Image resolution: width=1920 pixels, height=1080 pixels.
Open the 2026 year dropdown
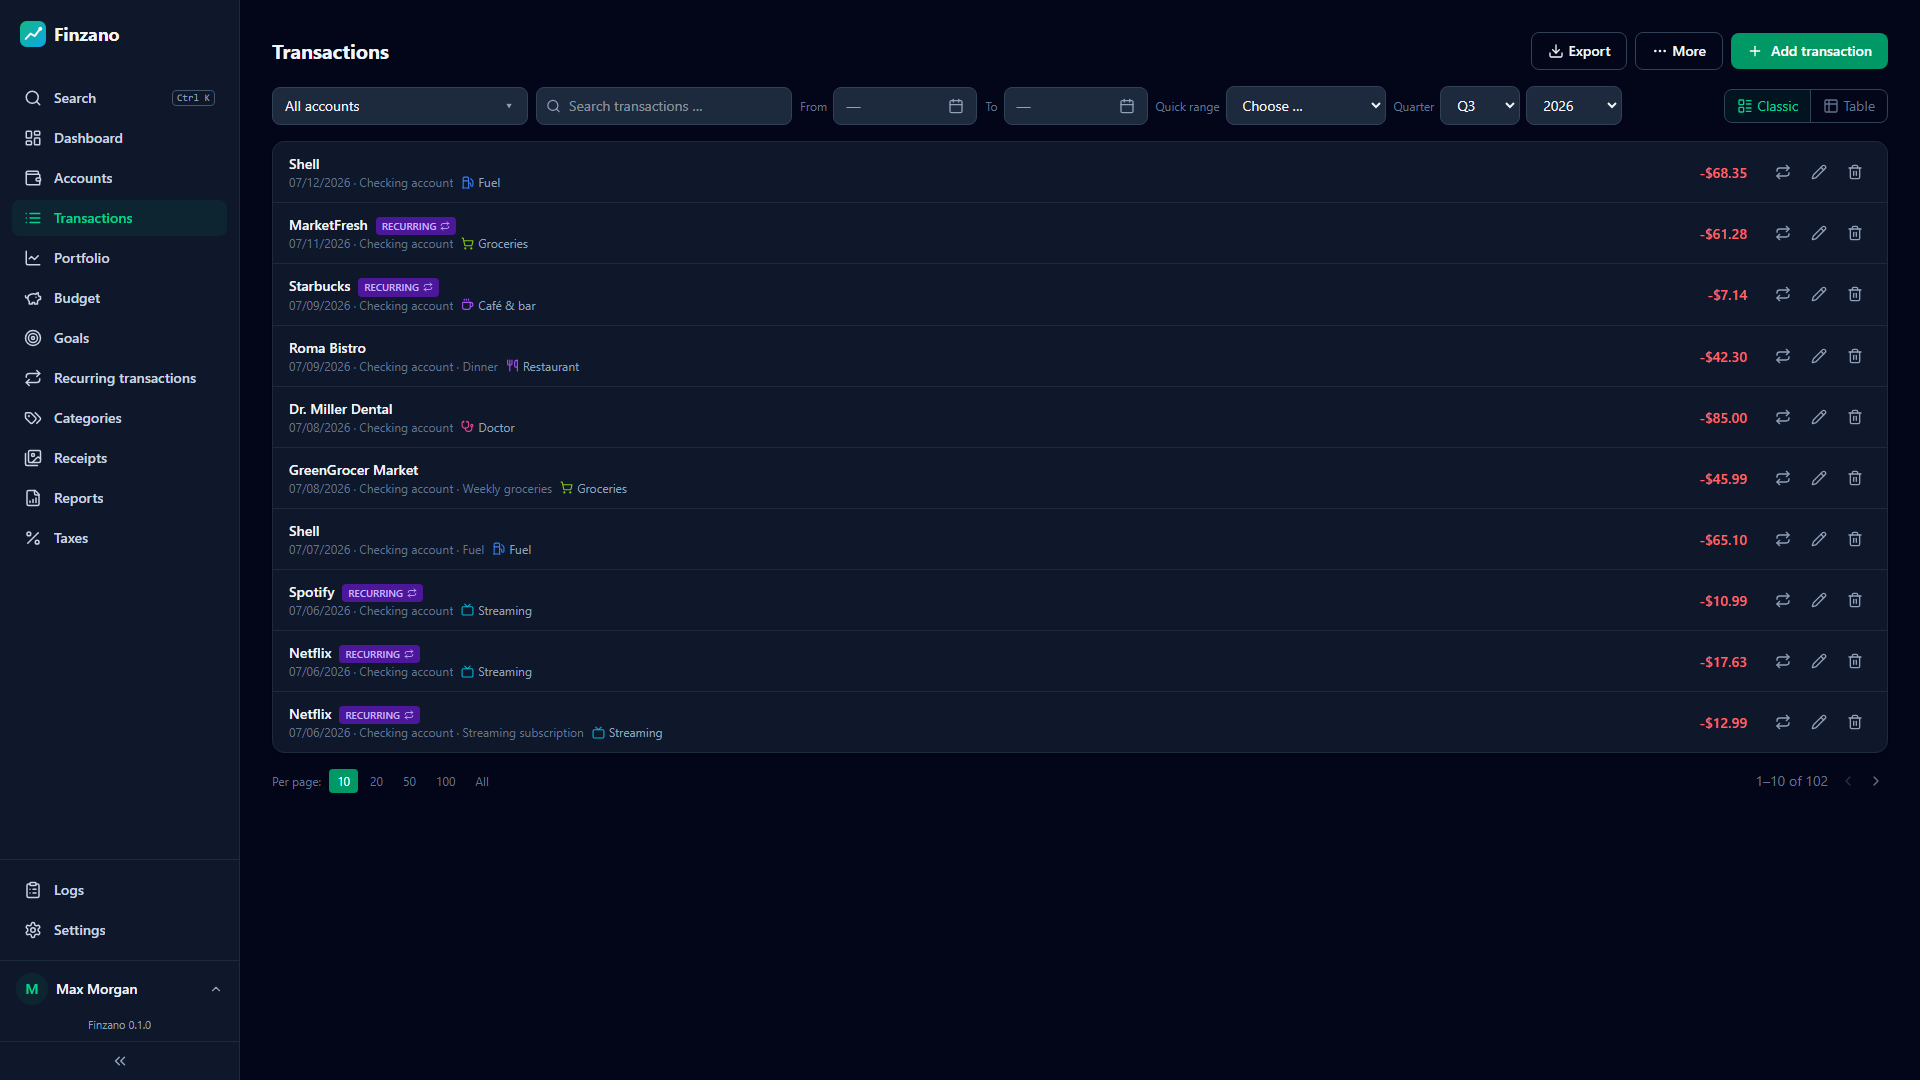point(1573,106)
